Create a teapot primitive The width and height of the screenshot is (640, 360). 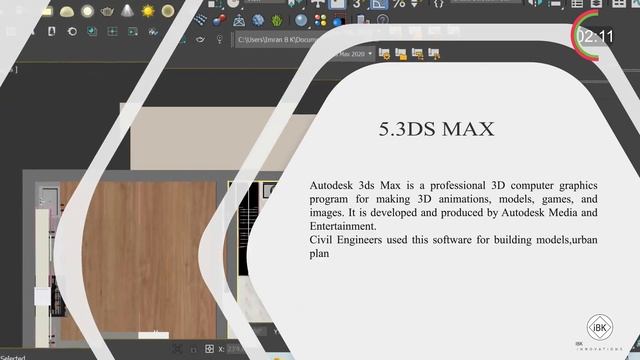click(x=107, y=11)
